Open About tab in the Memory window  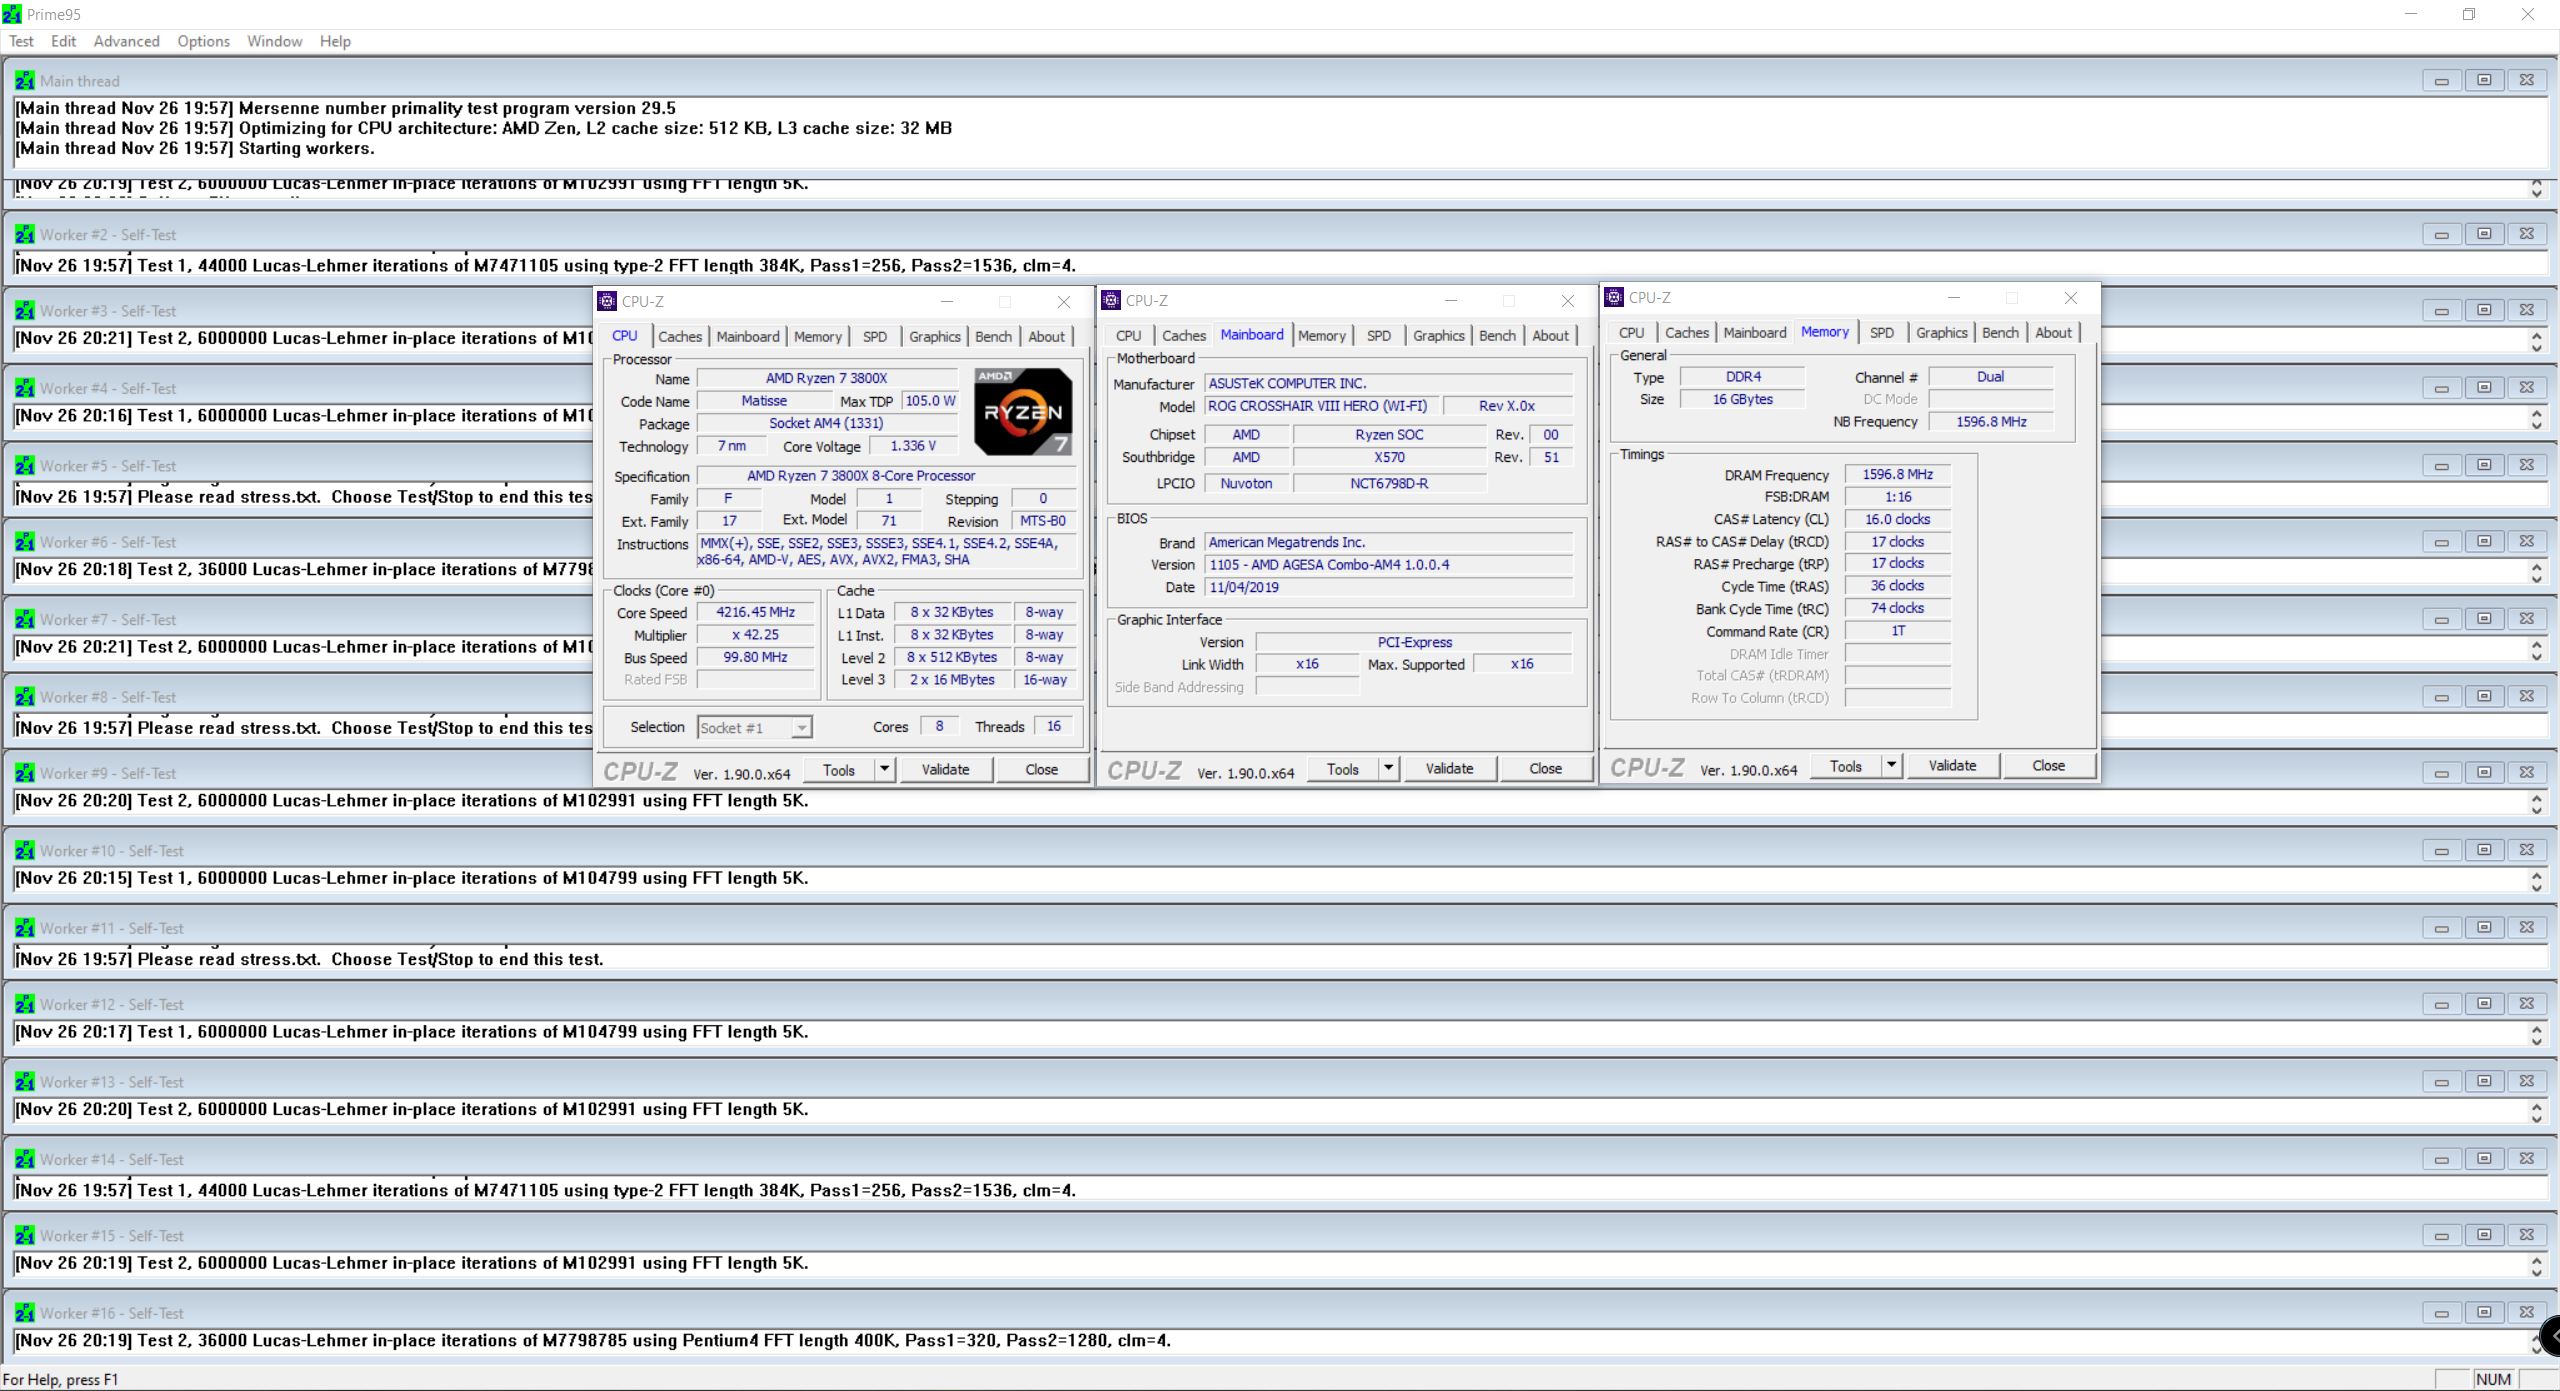(2053, 332)
